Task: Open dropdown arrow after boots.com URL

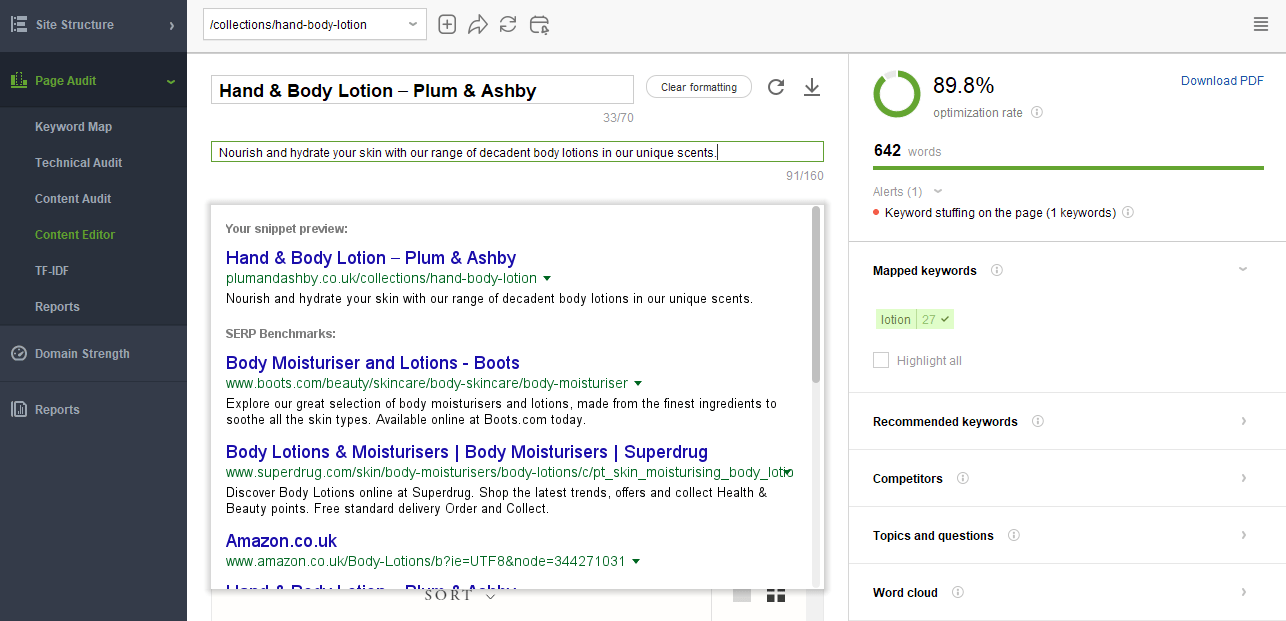Action: pyautogui.click(x=638, y=384)
